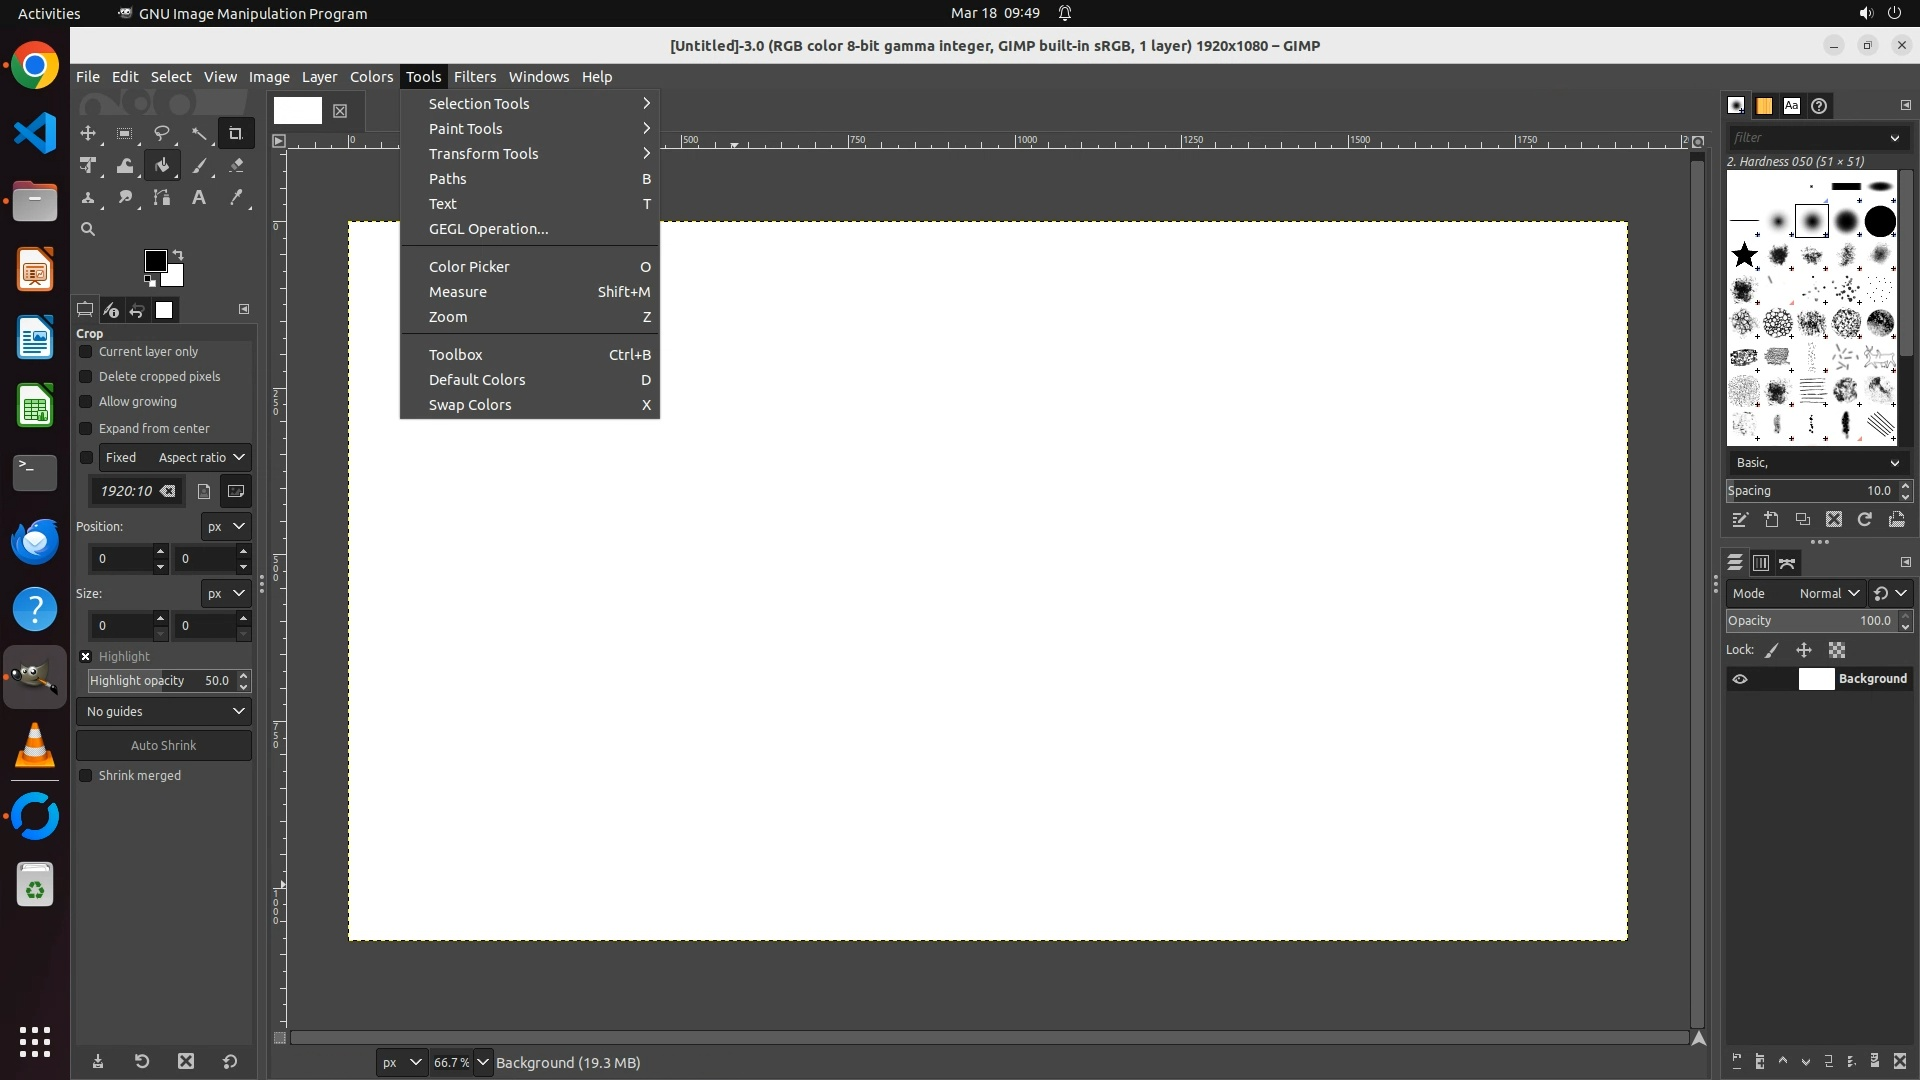Click the black foreground color swatch
This screenshot has height=1080, width=1920.
pyautogui.click(x=155, y=261)
